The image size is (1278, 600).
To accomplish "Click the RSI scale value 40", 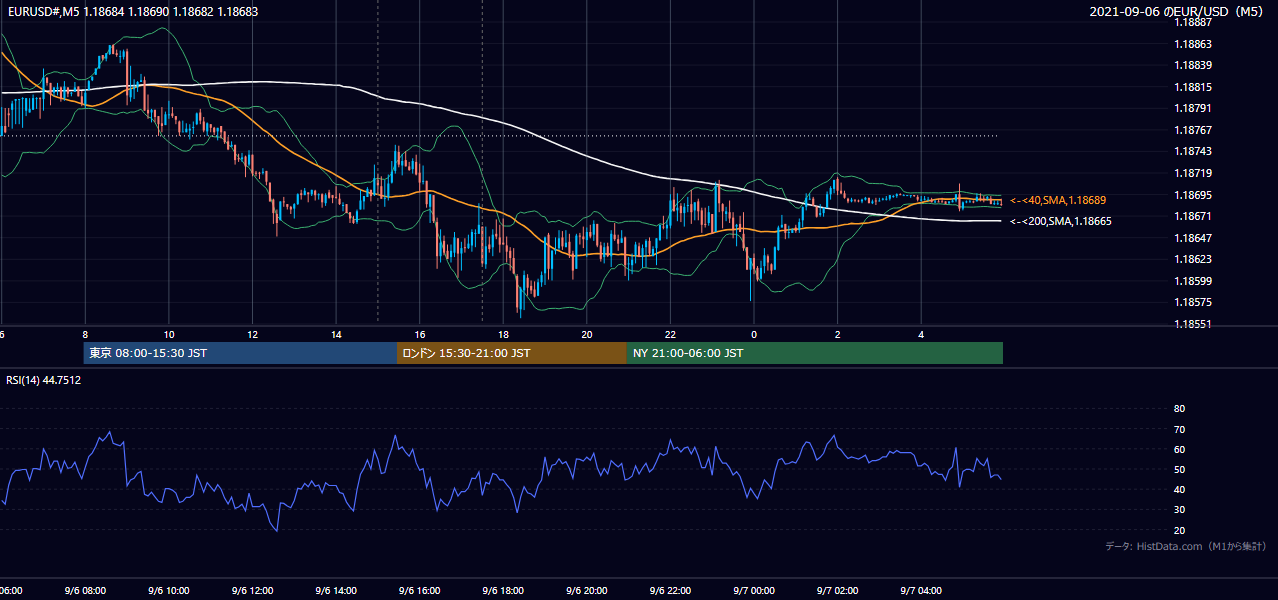I will pos(1179,489).
